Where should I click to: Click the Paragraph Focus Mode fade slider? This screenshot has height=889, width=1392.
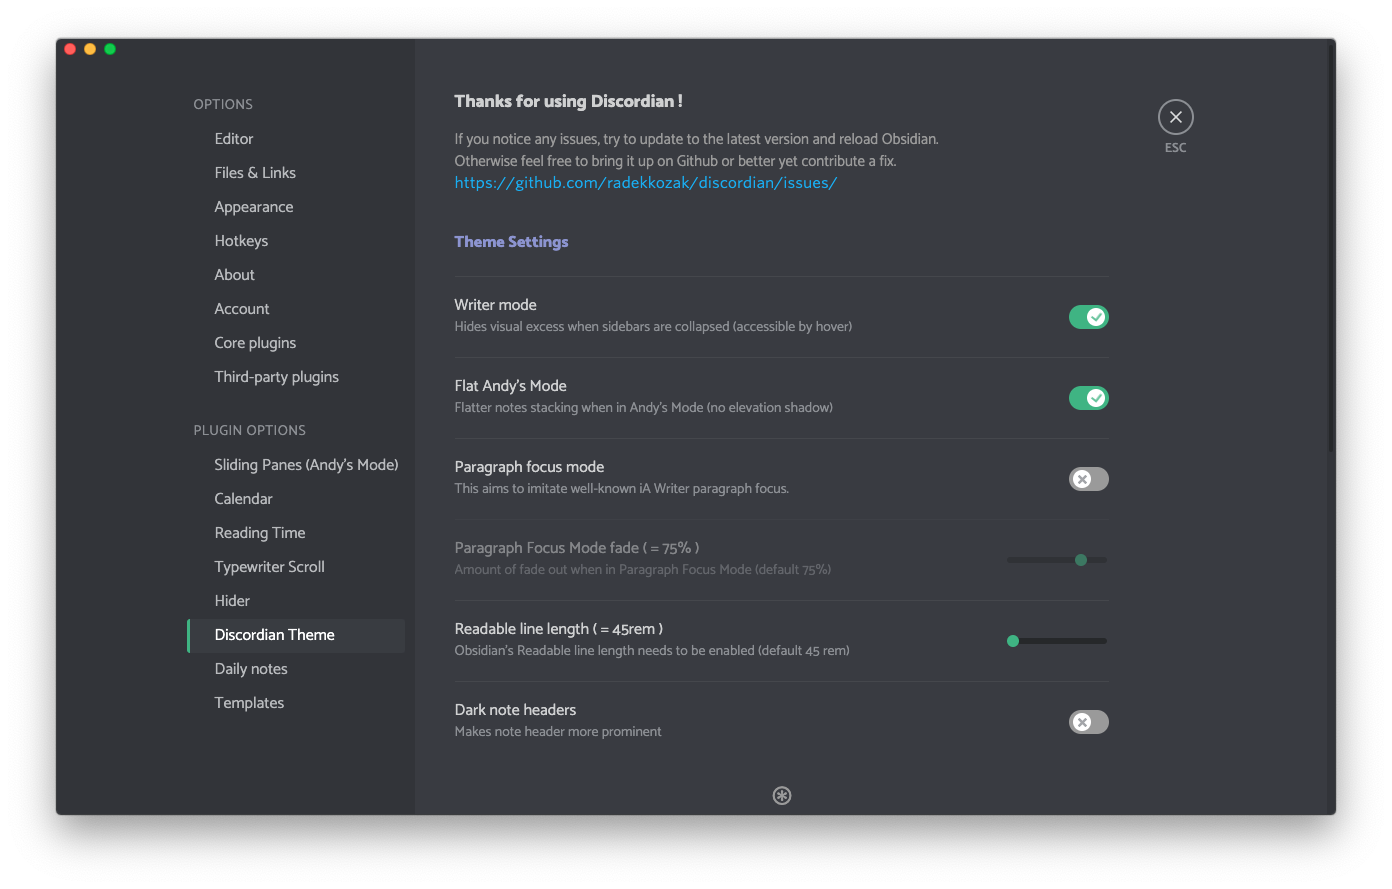coord(1057,560)
